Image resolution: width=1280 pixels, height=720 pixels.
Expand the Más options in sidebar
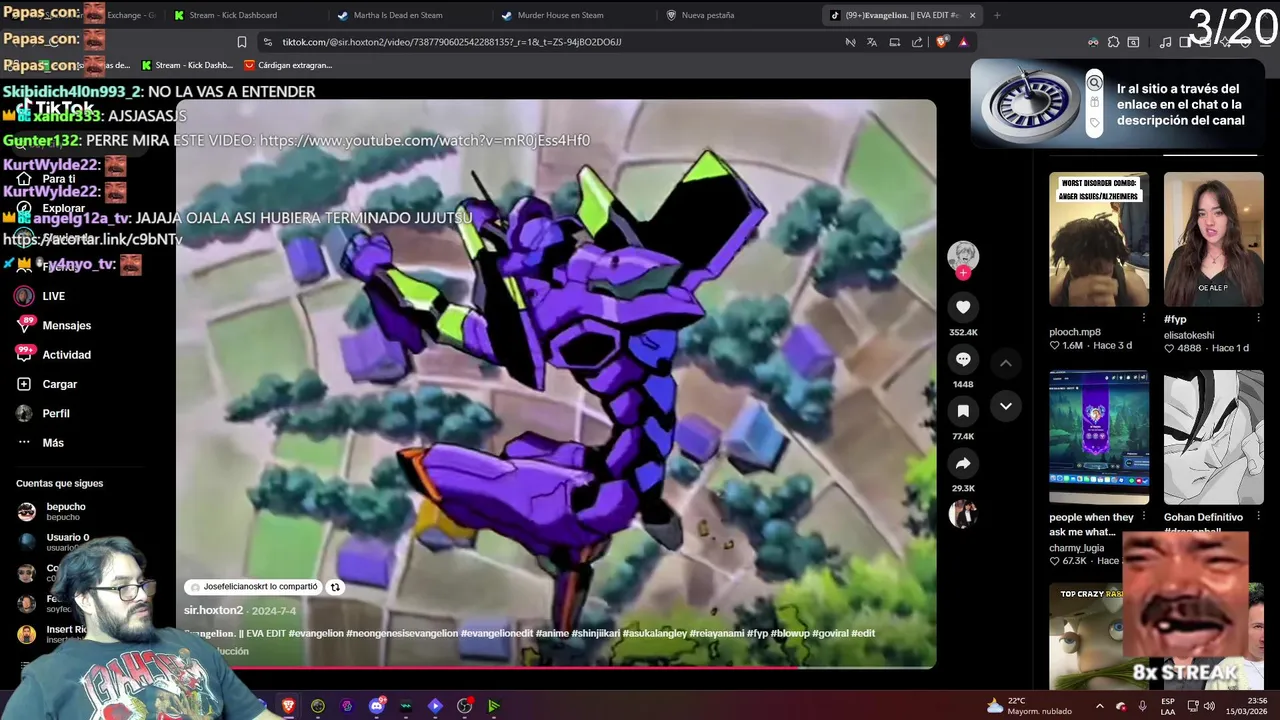pos(42,443)
